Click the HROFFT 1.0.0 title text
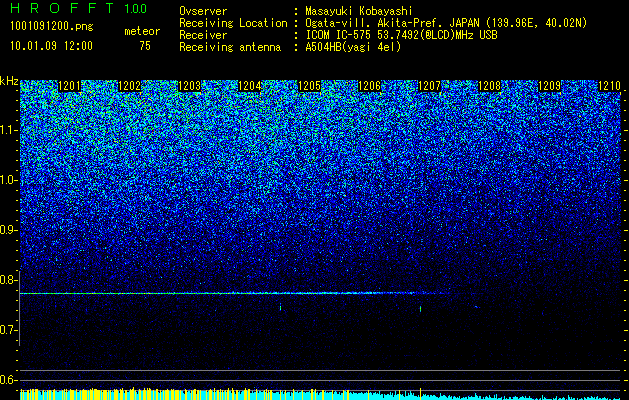Screen dimensions: 629x400 [79, 8]
